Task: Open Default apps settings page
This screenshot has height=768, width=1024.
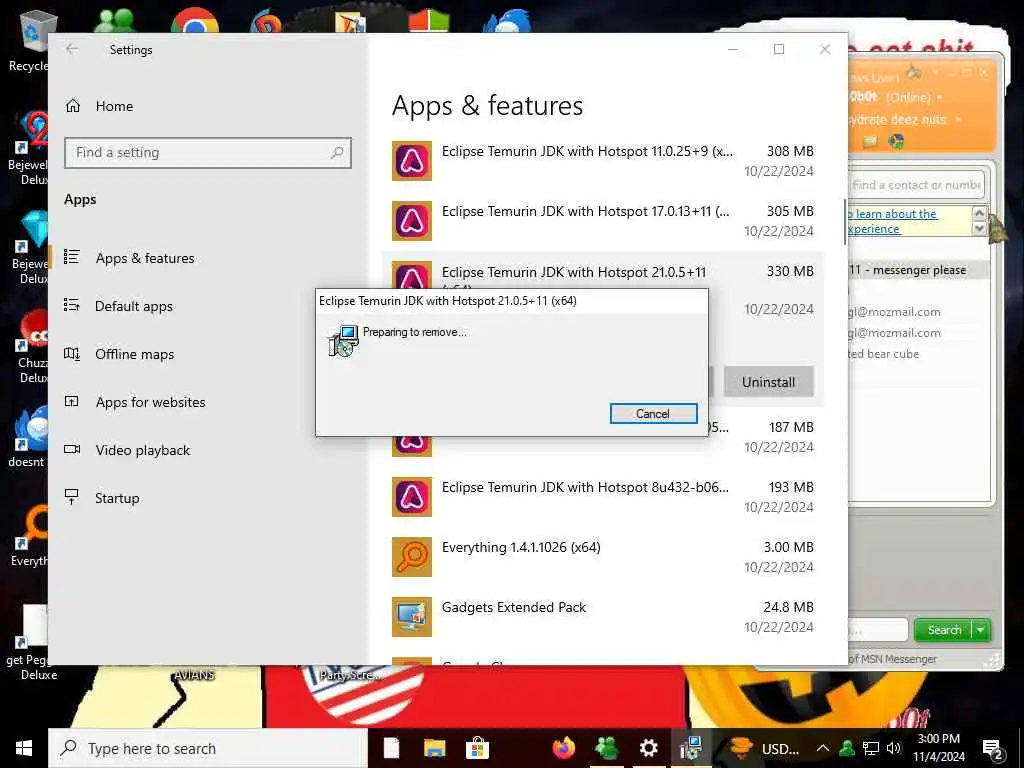Action: tap(134, 306)
